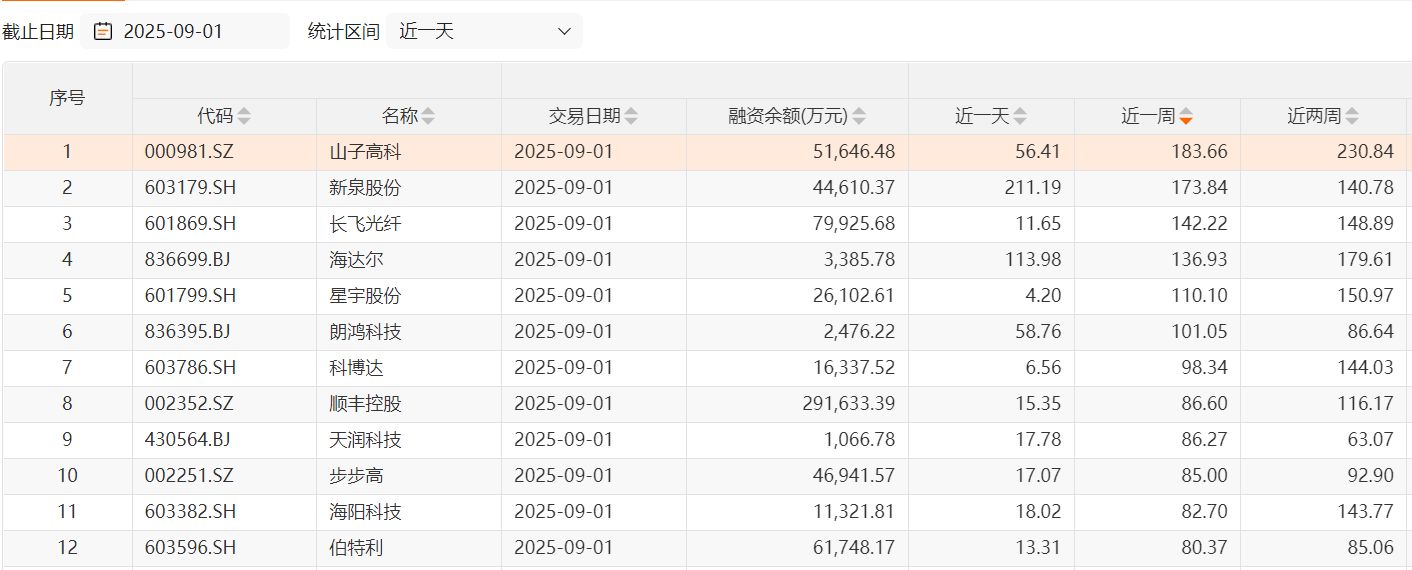Sort by 名称 column sort icon
The image size is (1412, 570).
tap(428, 117)
